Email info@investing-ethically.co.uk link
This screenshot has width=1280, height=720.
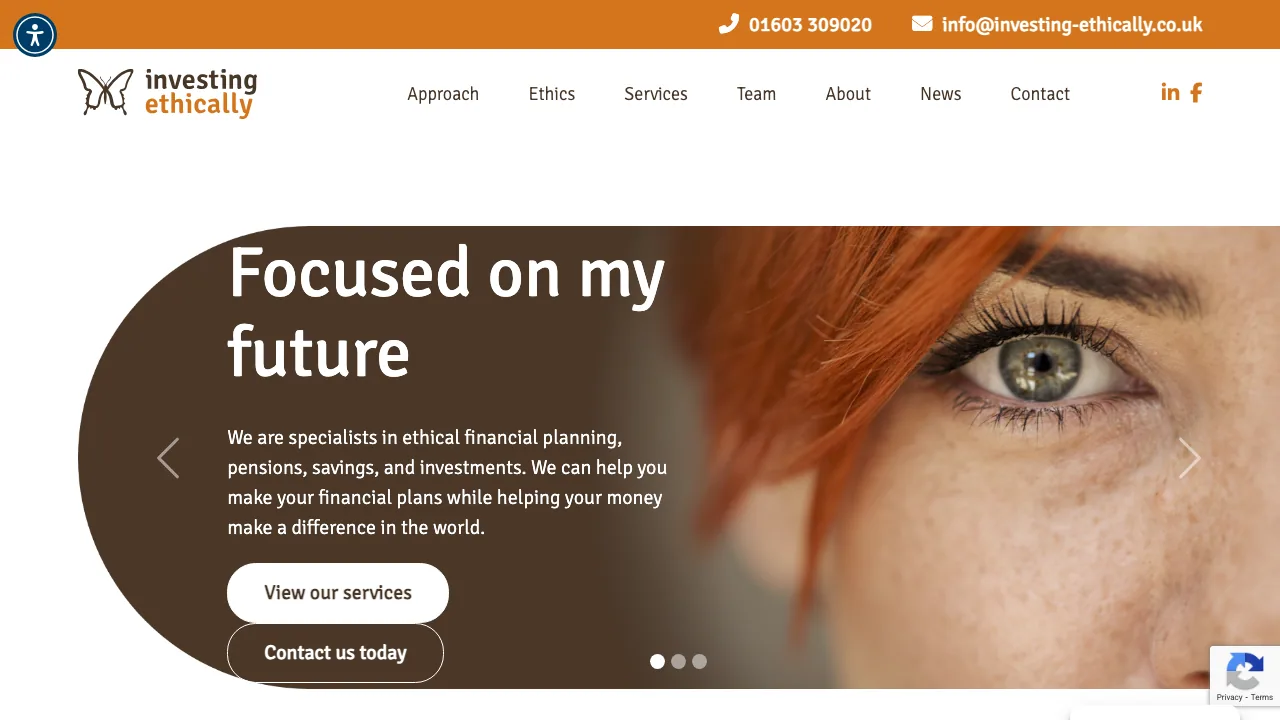tap(1072, 25)
